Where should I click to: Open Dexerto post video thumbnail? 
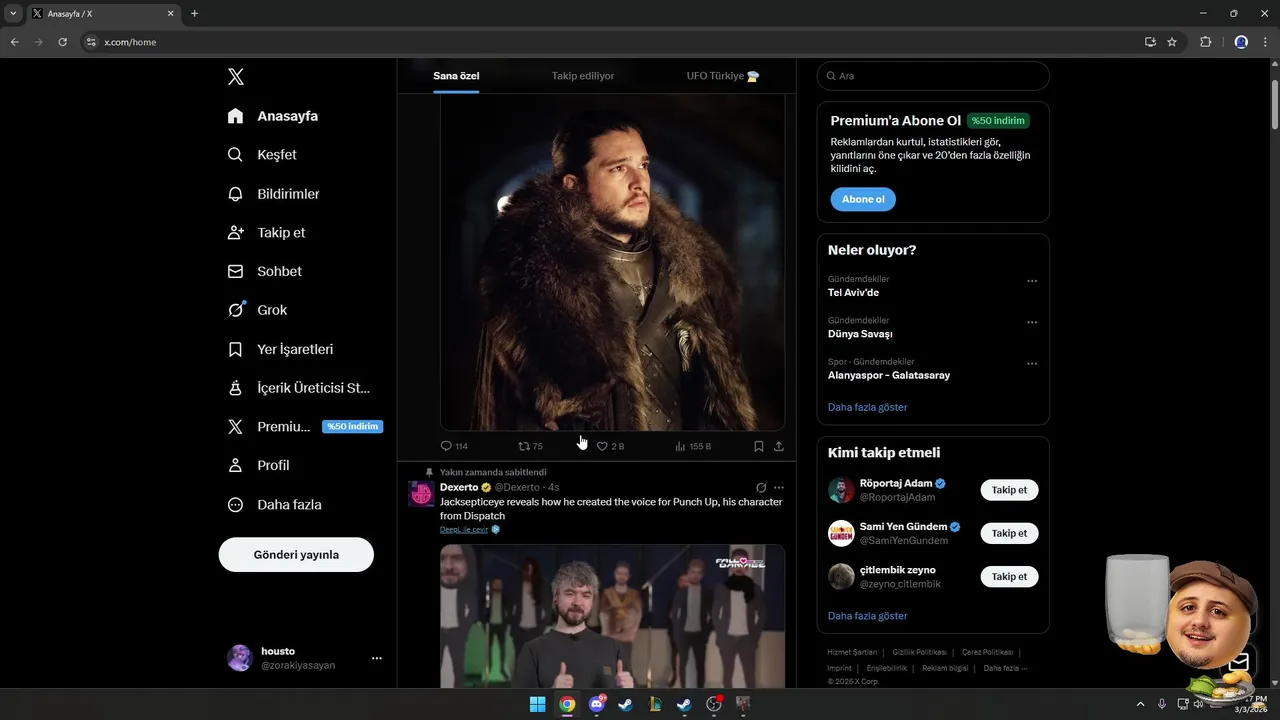tap(612, 616)
